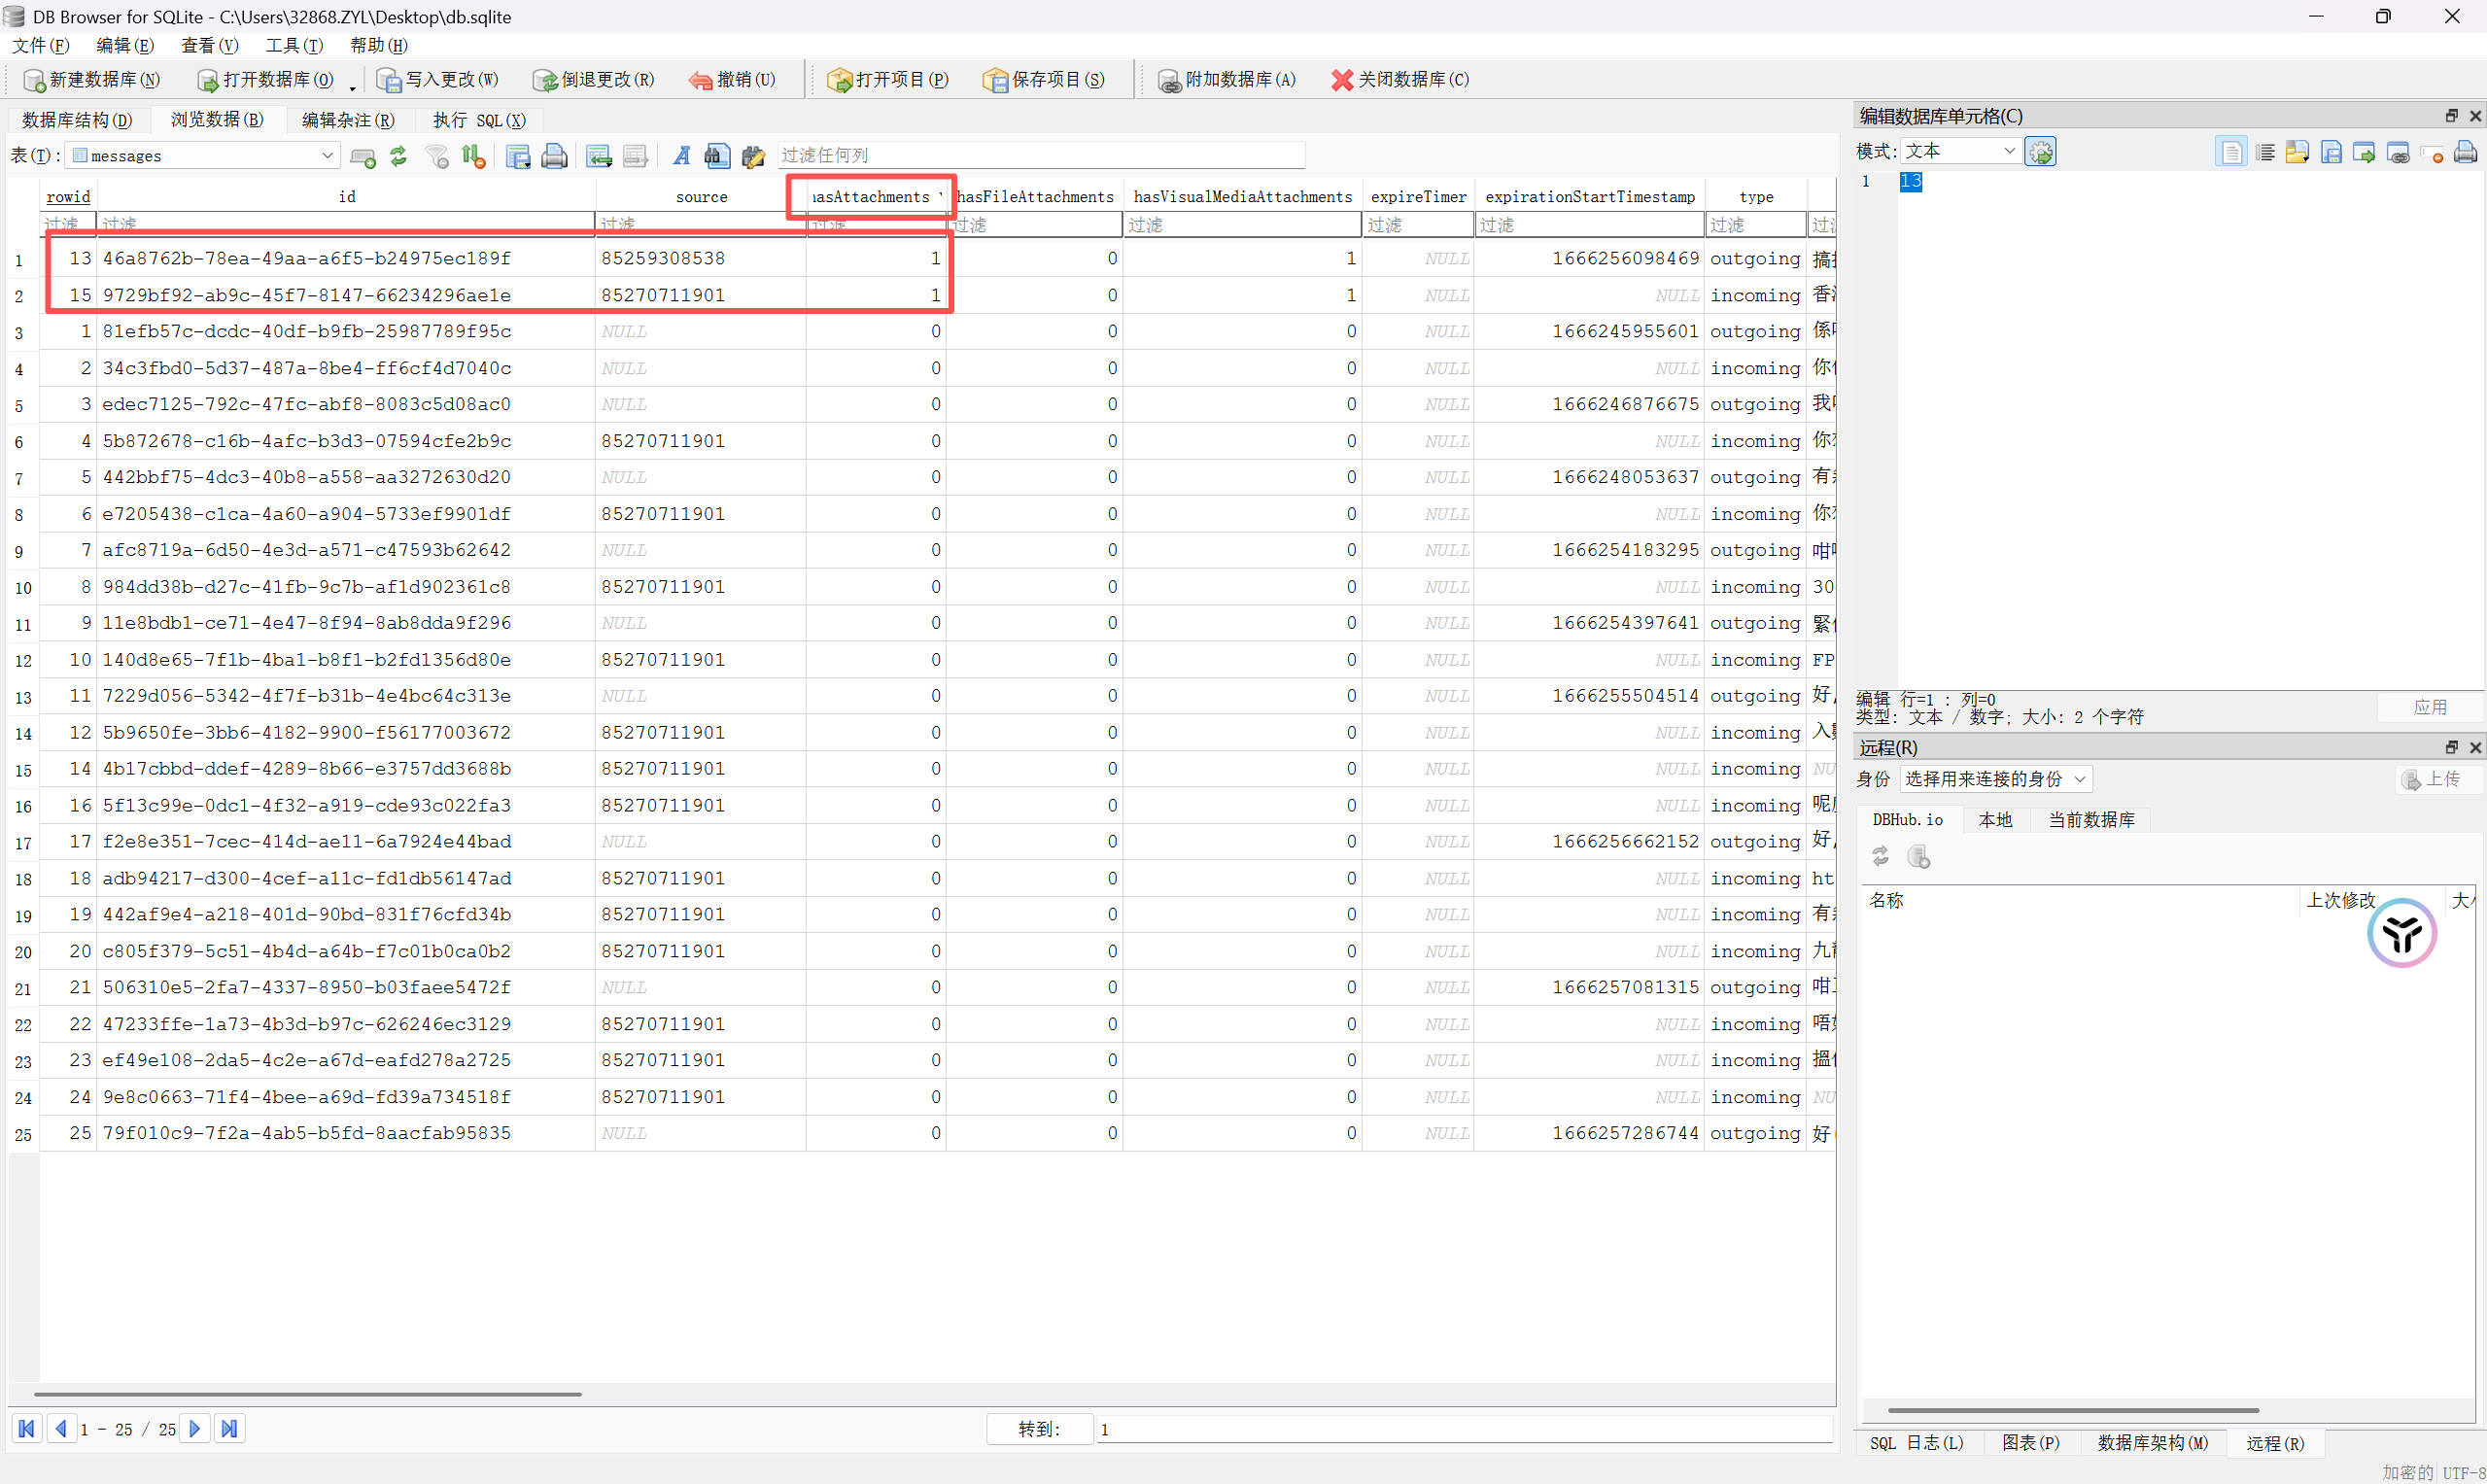Image resolution: width=2487 pixels, height=1484 pixels.
Task: Click the 写入更改(W) button
Action: (x=438, y=80)
